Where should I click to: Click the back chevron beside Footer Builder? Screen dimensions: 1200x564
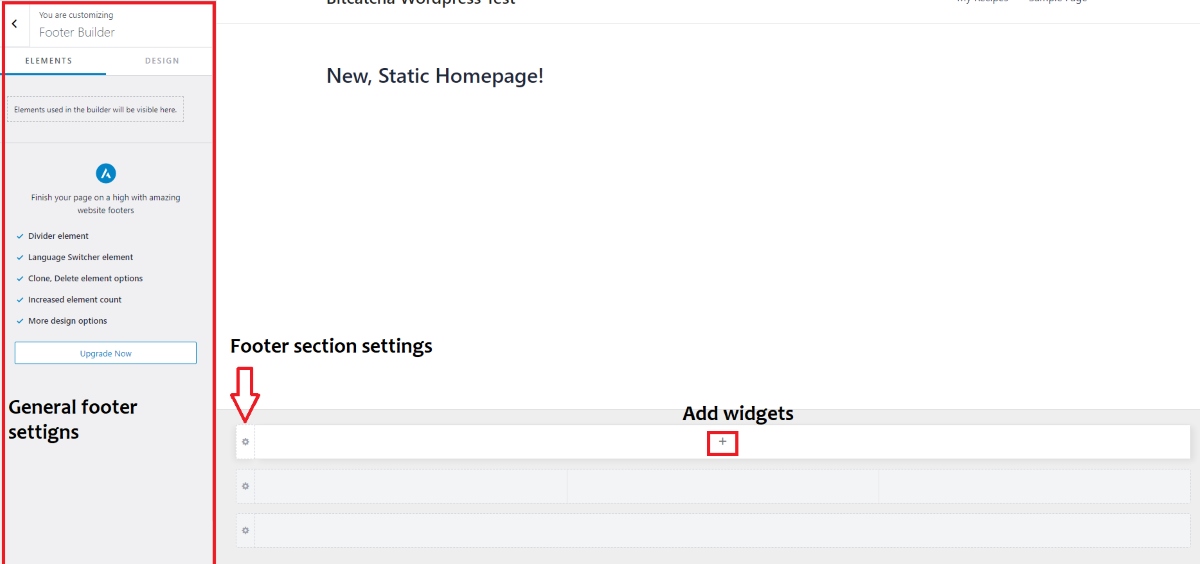click(x=14, y=24)
